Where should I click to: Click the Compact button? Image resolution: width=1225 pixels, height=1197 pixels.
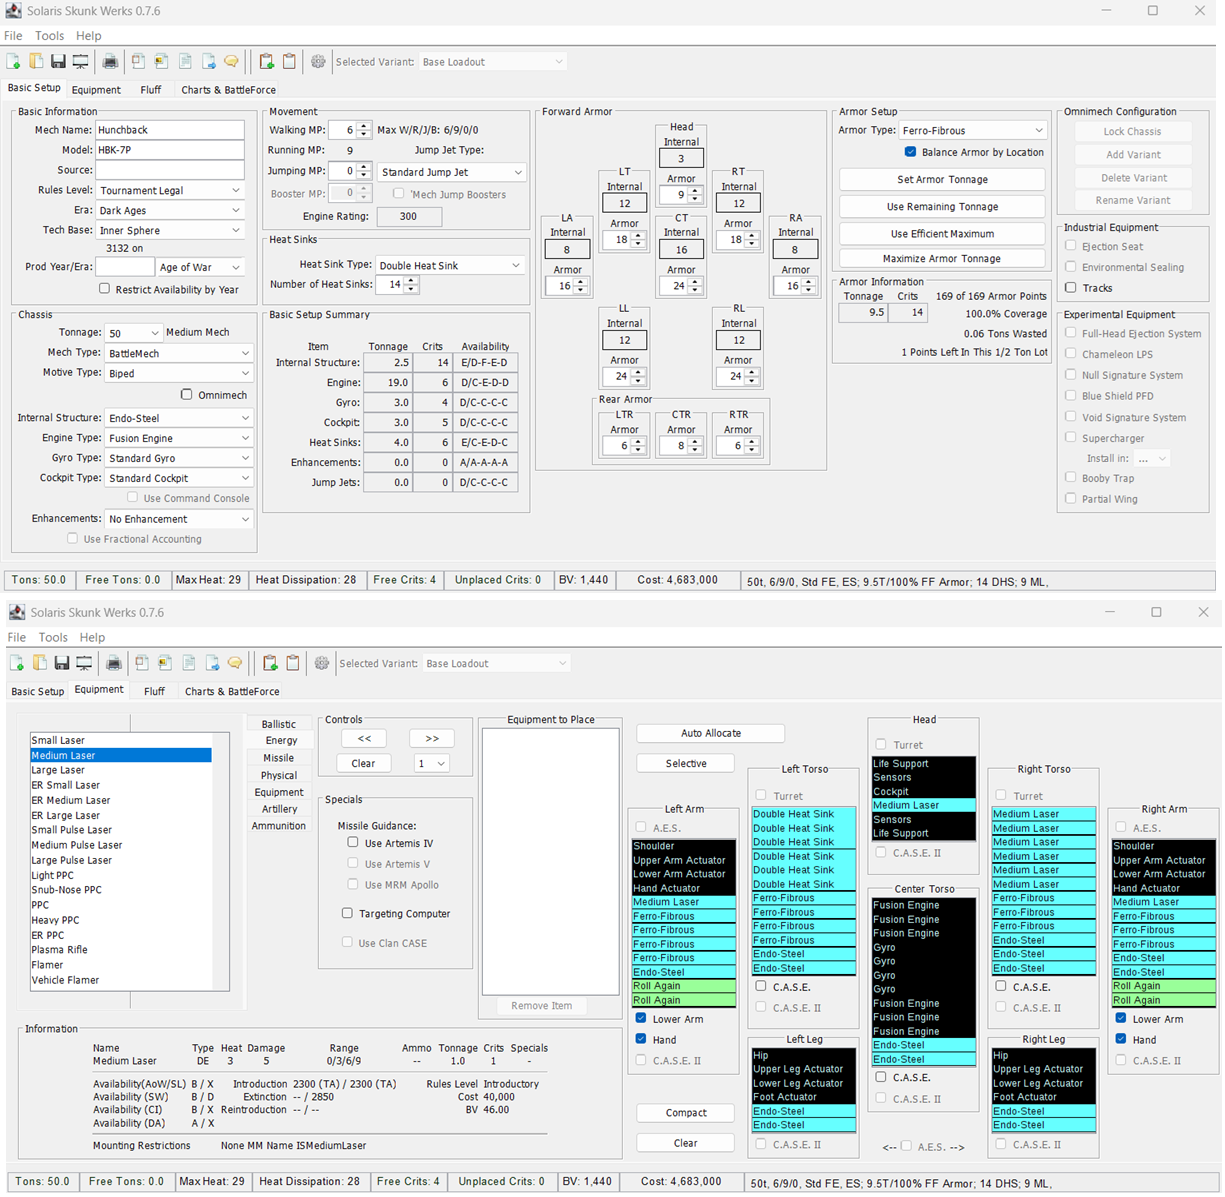(686, 1113)
